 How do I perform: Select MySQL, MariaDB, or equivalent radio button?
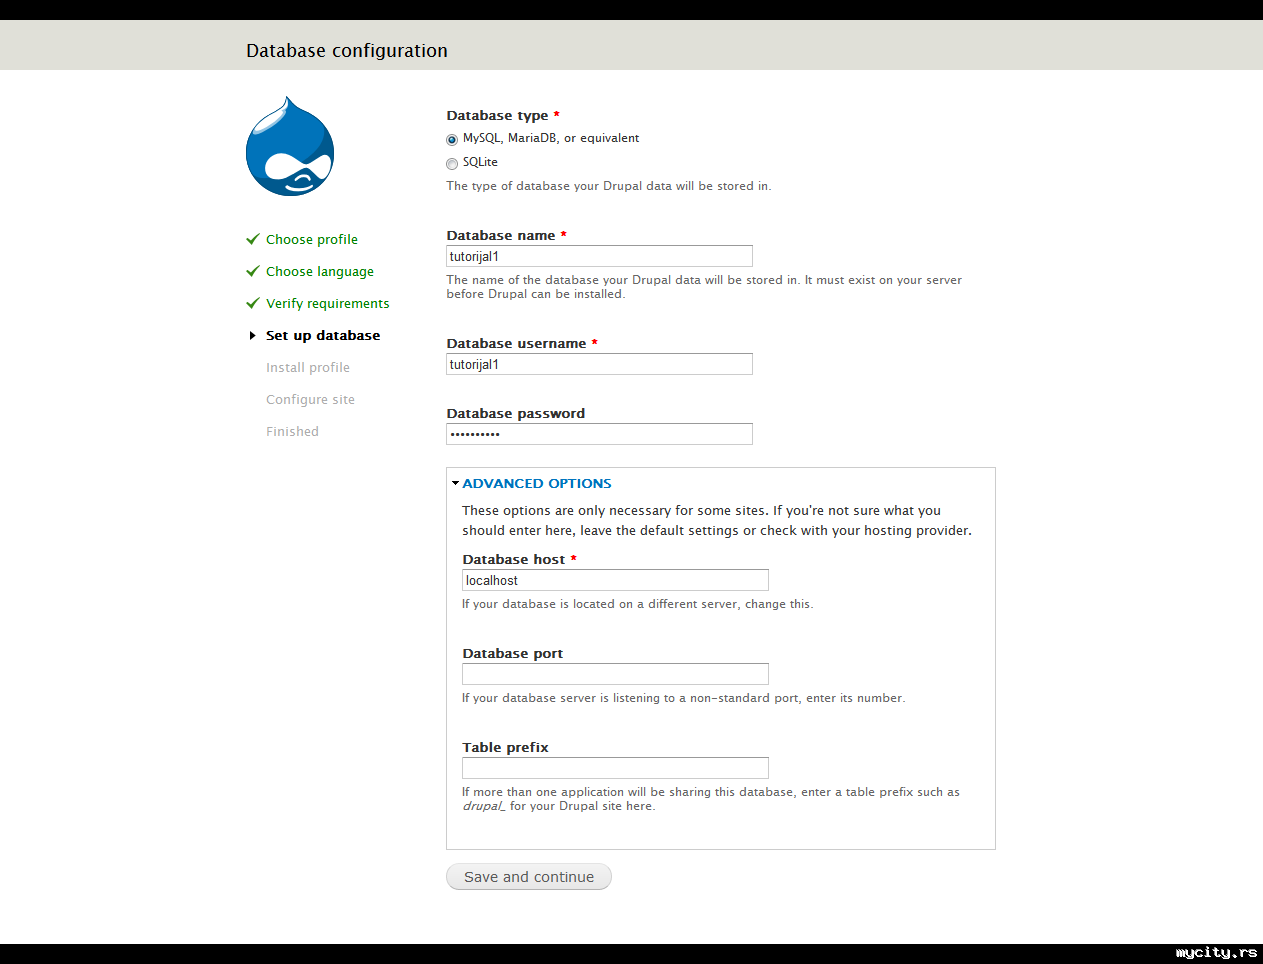click(452, 140)
